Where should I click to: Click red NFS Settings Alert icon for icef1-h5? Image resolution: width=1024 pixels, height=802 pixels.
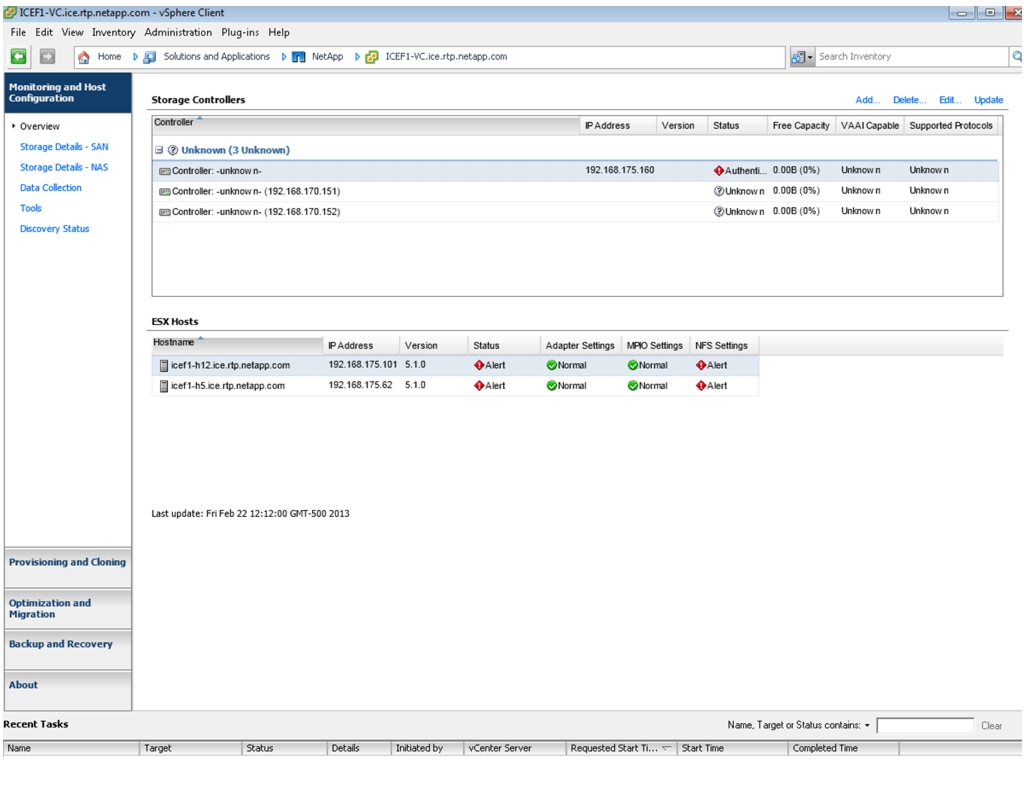point(701,386)
